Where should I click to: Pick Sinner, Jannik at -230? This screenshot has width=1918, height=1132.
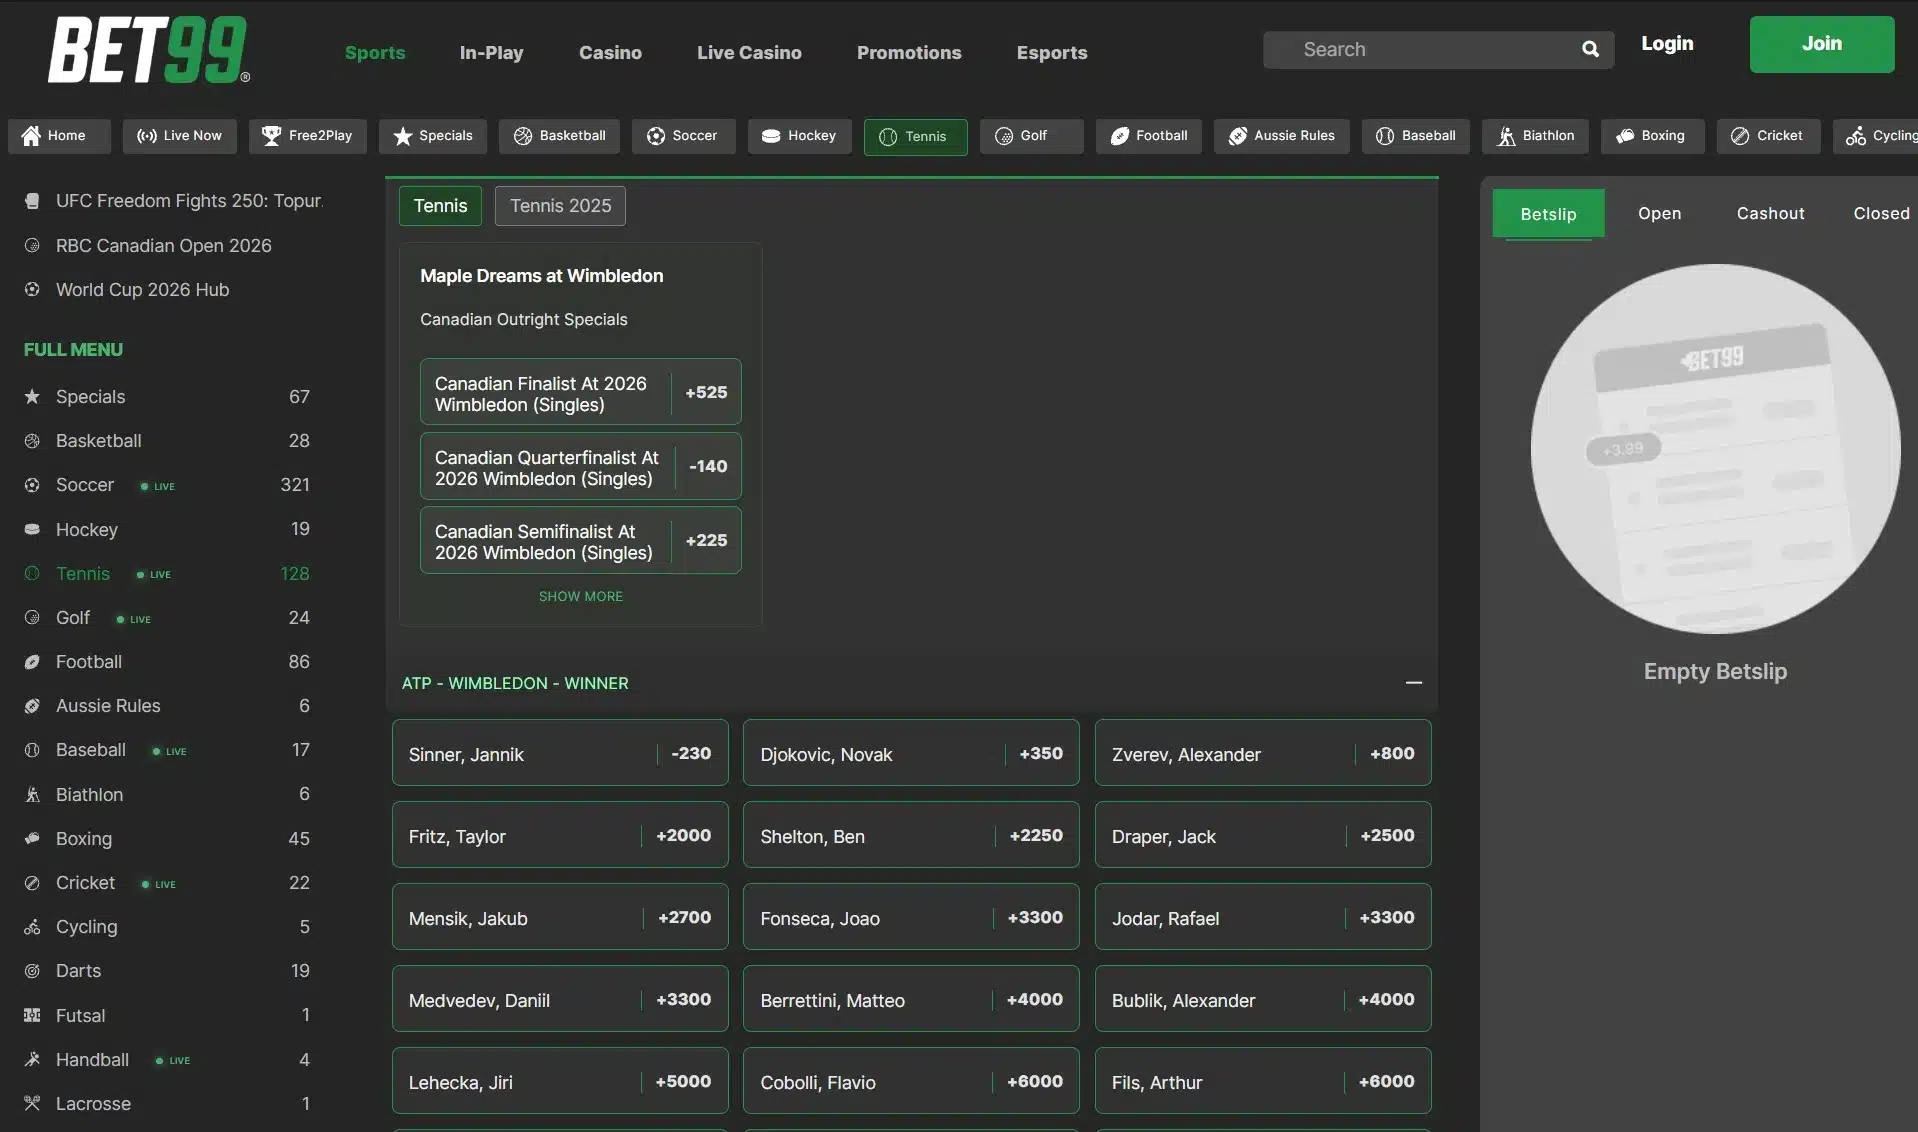560,753
